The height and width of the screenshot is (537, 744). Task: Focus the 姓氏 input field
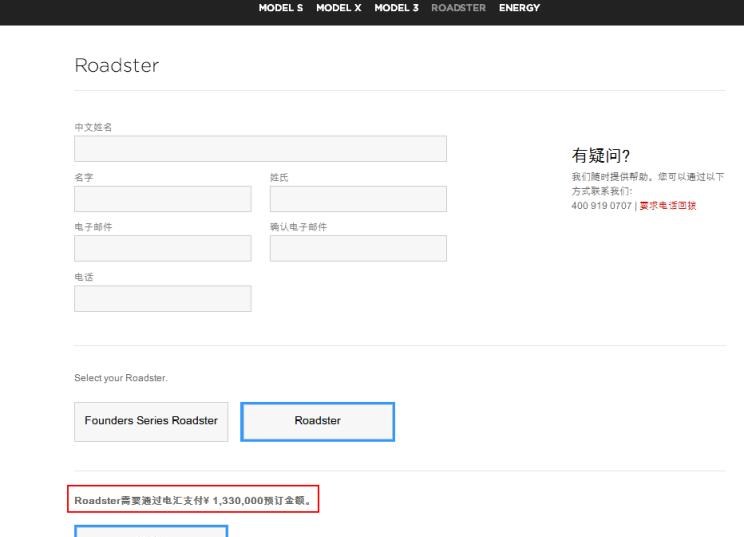tap(358, 199)
